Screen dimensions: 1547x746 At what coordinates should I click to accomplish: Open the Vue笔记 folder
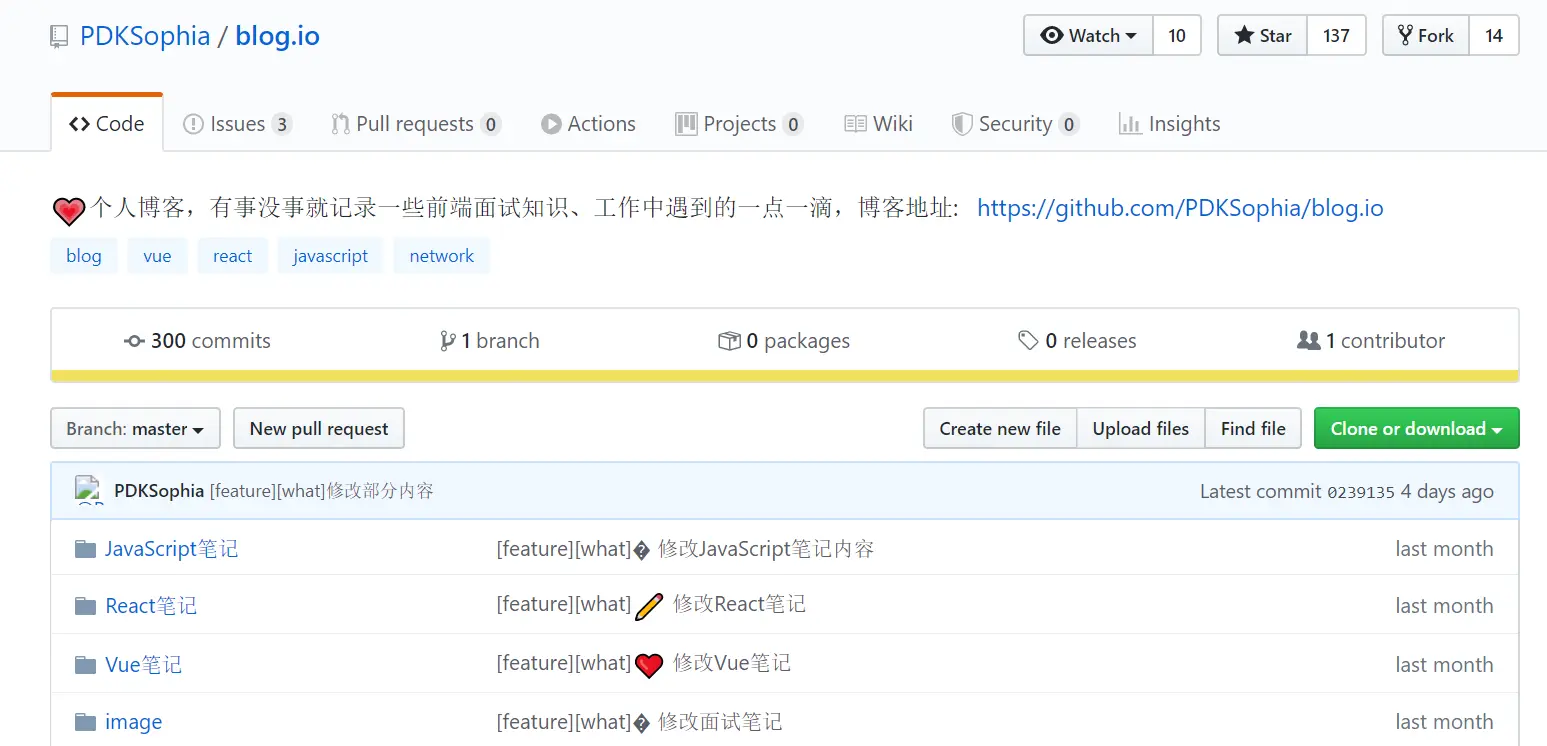click(144, 665)
